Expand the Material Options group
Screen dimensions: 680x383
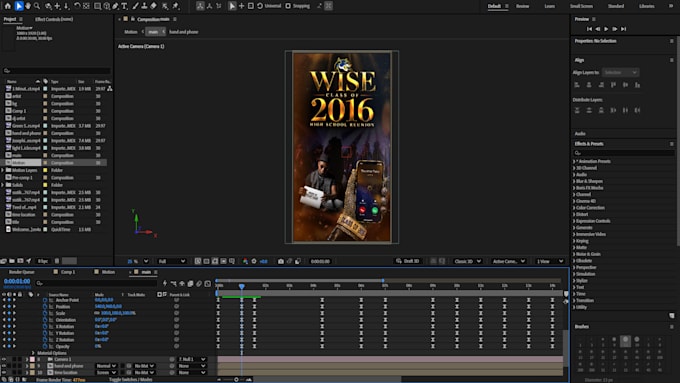click(33, 353)
